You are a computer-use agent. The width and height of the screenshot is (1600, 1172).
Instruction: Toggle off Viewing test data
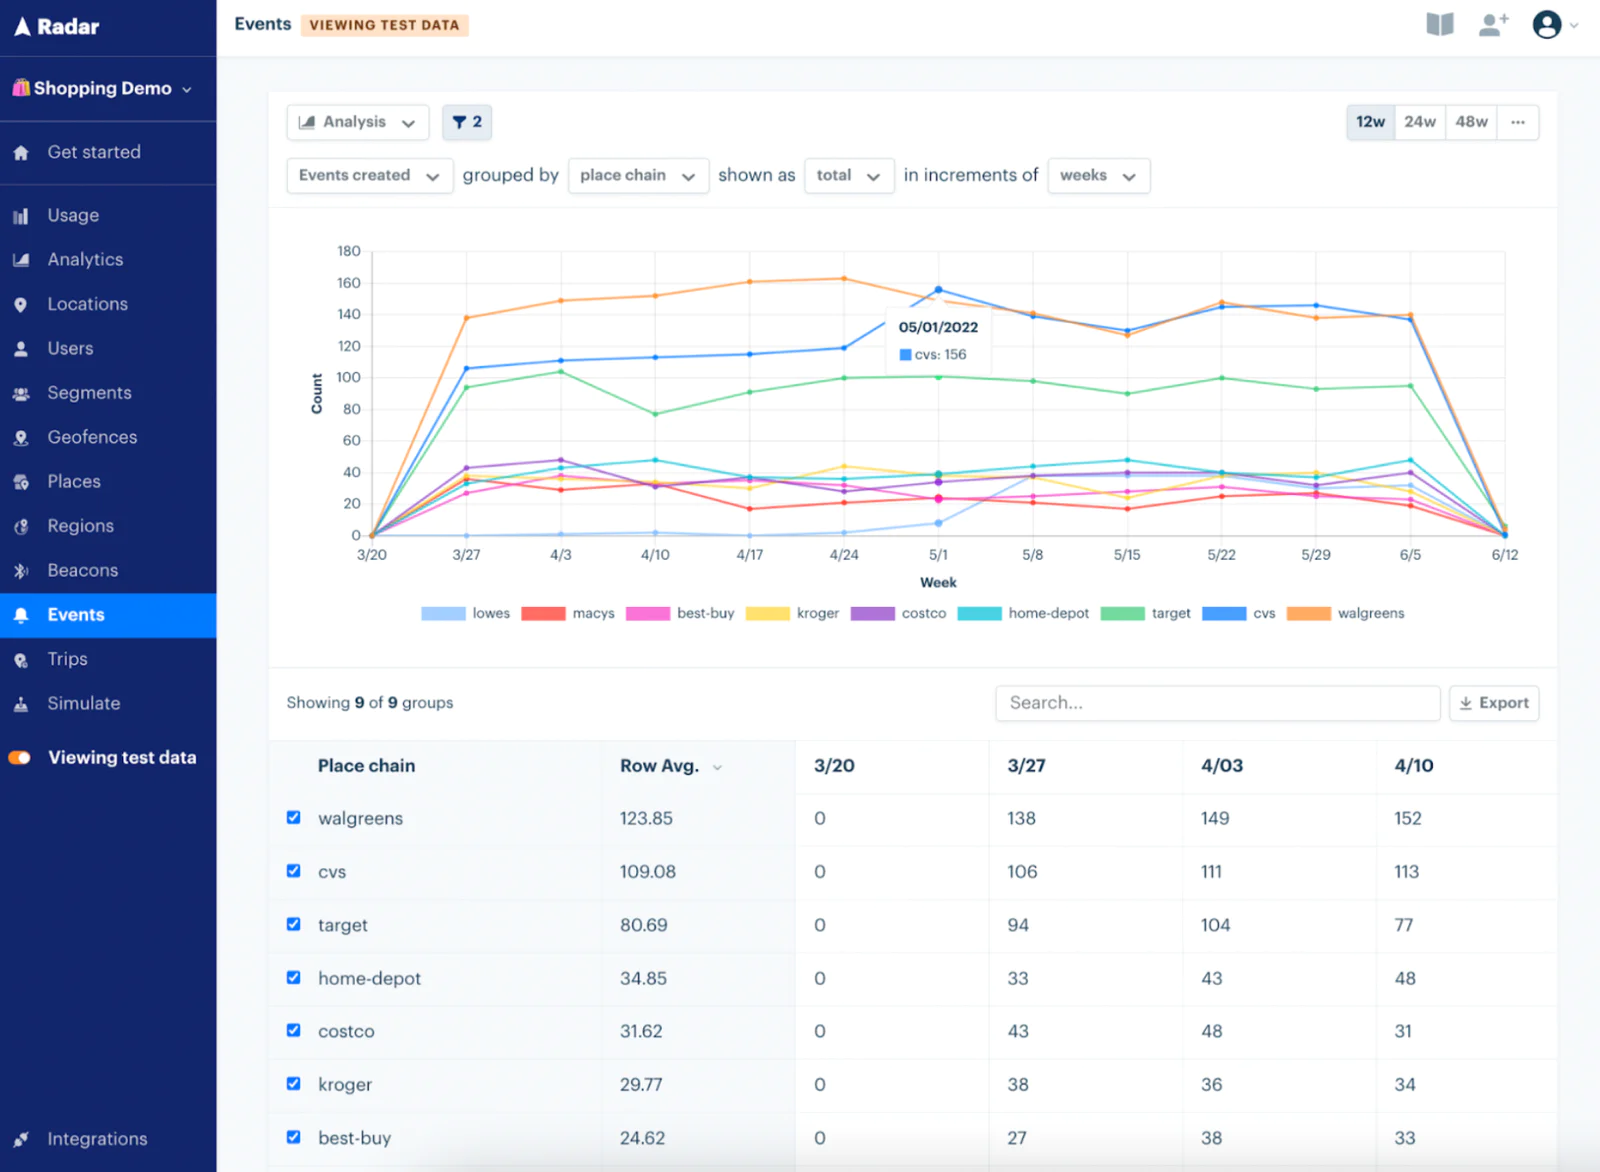[x=21, y=757]
